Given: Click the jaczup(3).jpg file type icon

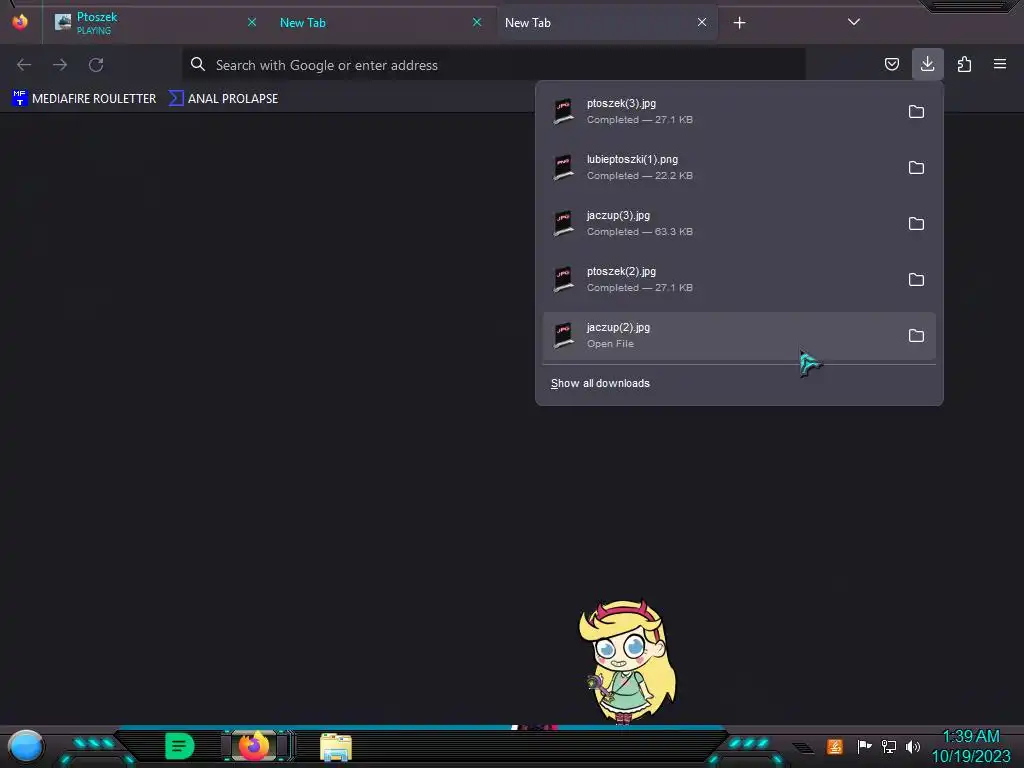Looking at the screenshot, I should click(x=564, y=224).
